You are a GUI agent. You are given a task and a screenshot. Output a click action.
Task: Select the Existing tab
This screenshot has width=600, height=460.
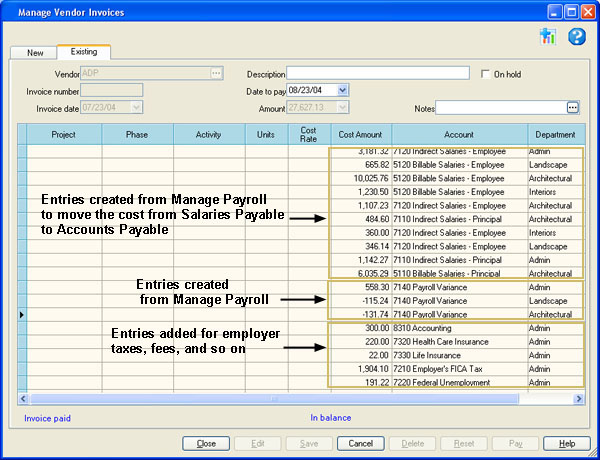click(84, 51)
